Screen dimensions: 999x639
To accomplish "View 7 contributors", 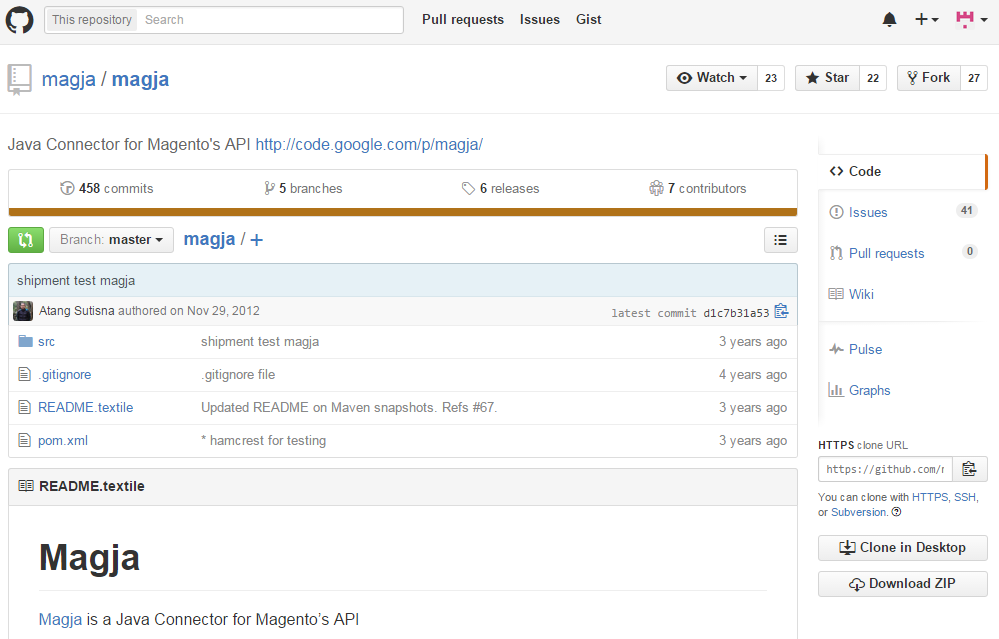I will pos(698,189).
